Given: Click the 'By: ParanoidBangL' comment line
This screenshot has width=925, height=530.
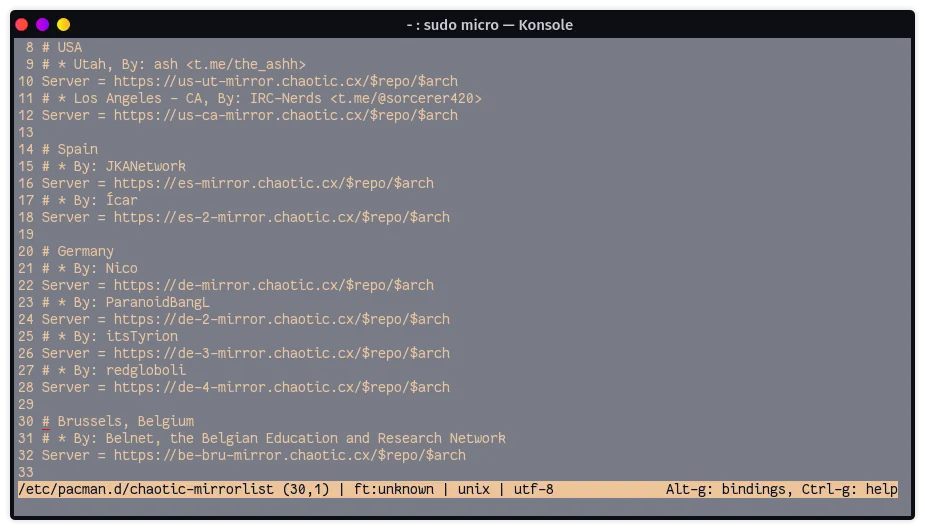Looking at the screenshot, I should (x=125, y=303).
